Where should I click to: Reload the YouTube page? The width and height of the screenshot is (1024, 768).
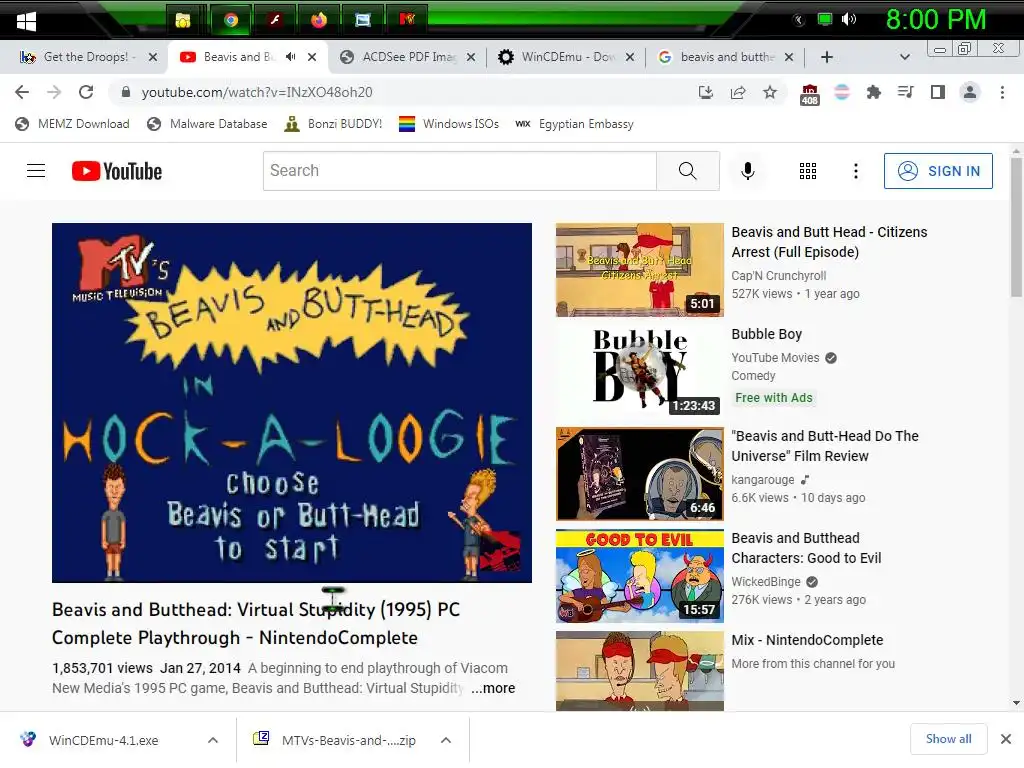[x=86, y=92]
